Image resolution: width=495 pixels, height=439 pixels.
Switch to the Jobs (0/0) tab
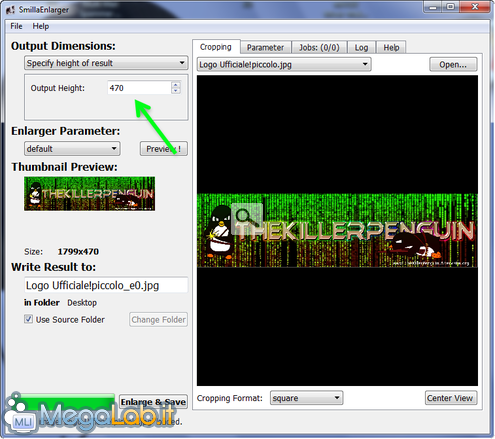point(319,47)
